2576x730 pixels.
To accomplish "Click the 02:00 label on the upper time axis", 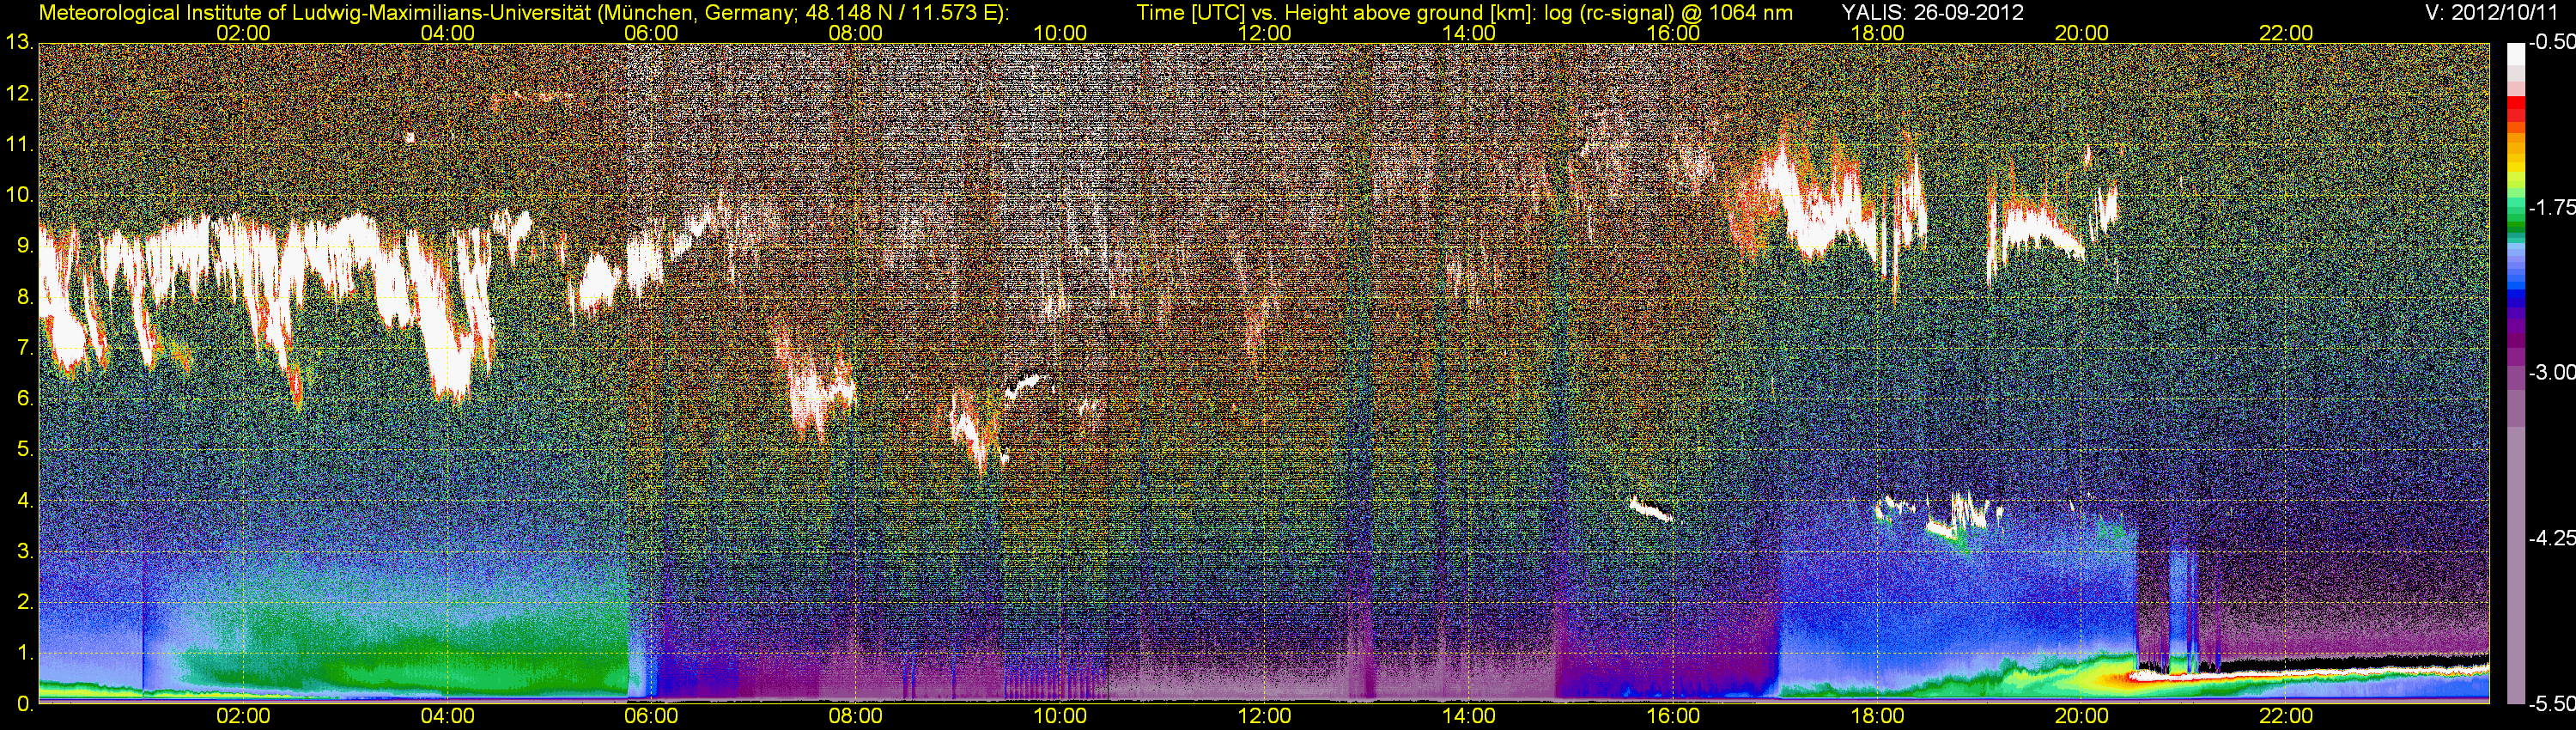I will (x=243, y=33).
